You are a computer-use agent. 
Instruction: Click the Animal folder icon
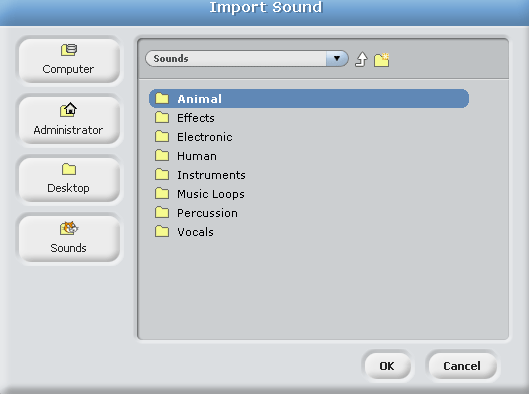pos(162,98)
